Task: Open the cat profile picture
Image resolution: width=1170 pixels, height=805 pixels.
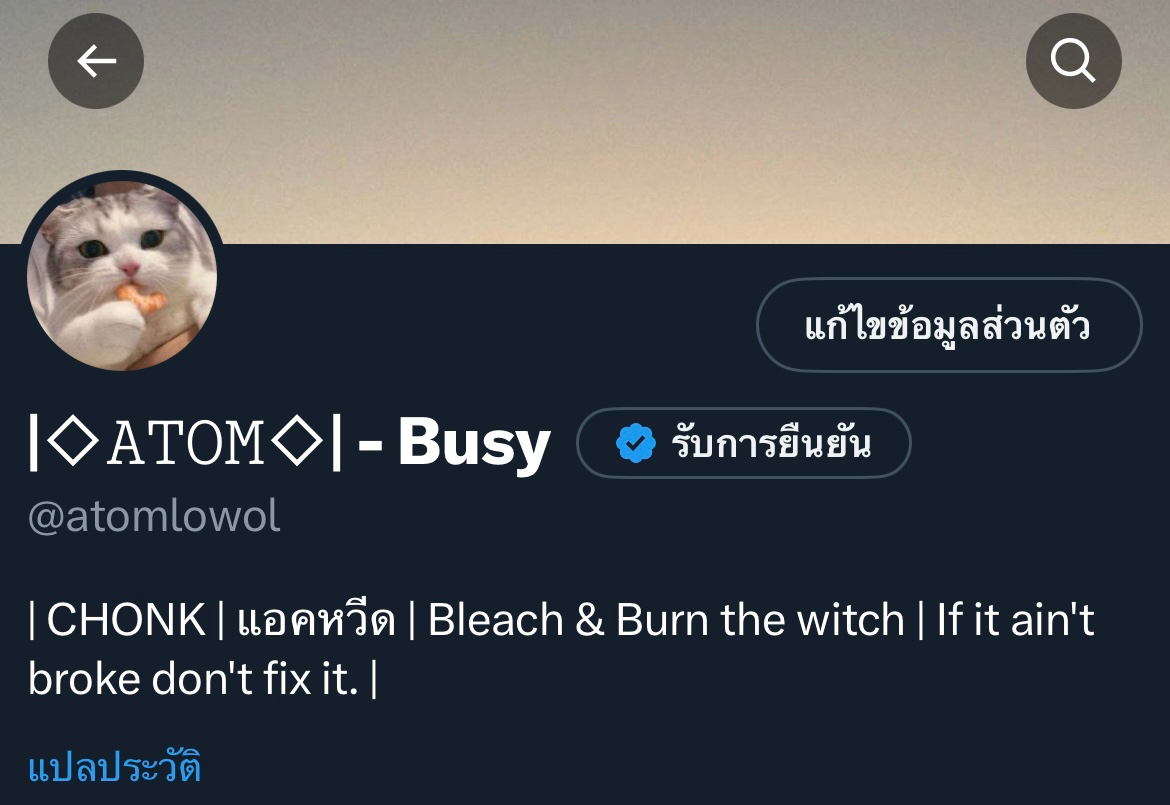Action: 122,275
